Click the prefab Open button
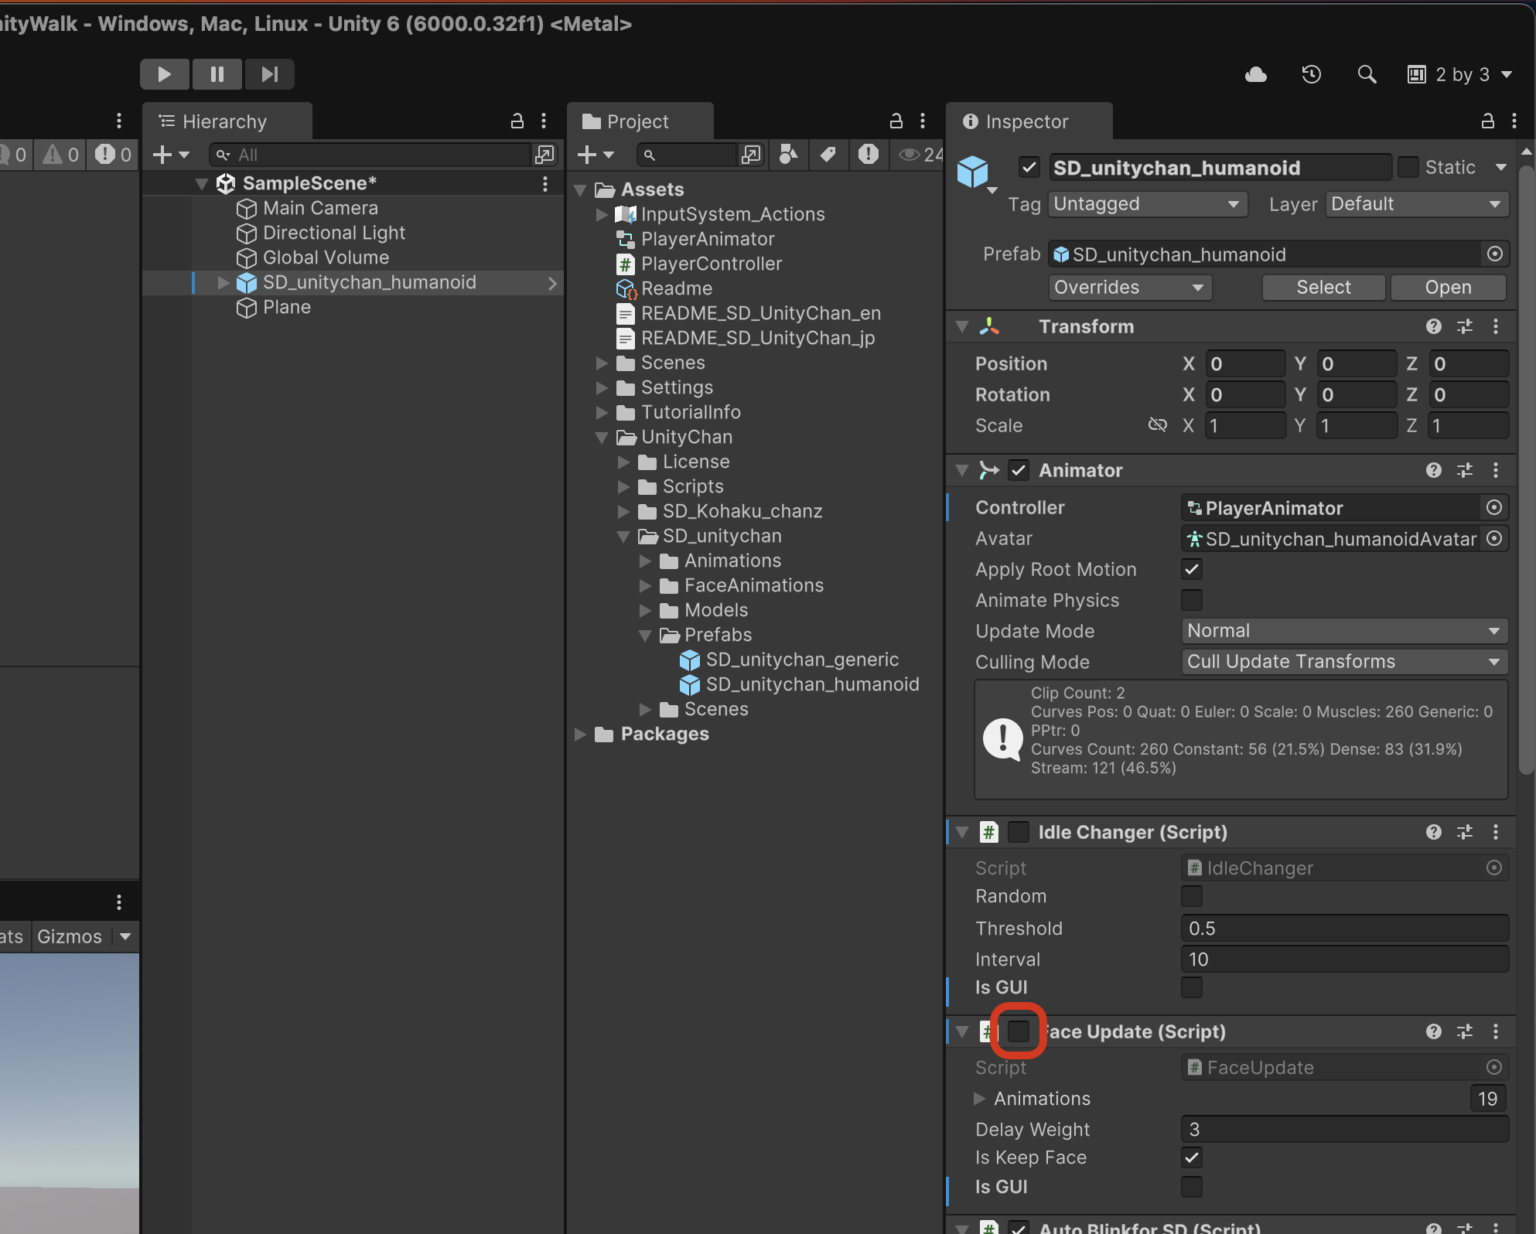1536x1234 pixels. [1447, 287]
